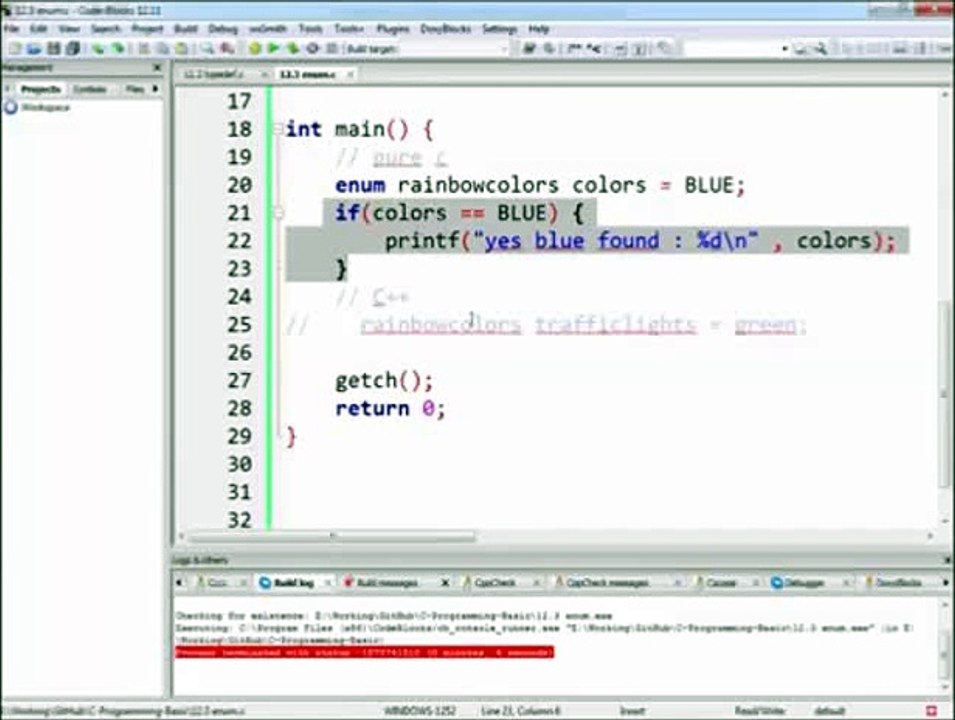This screenshot has height=720, width=955.
Task: Open the View menu
Action: 69,29
